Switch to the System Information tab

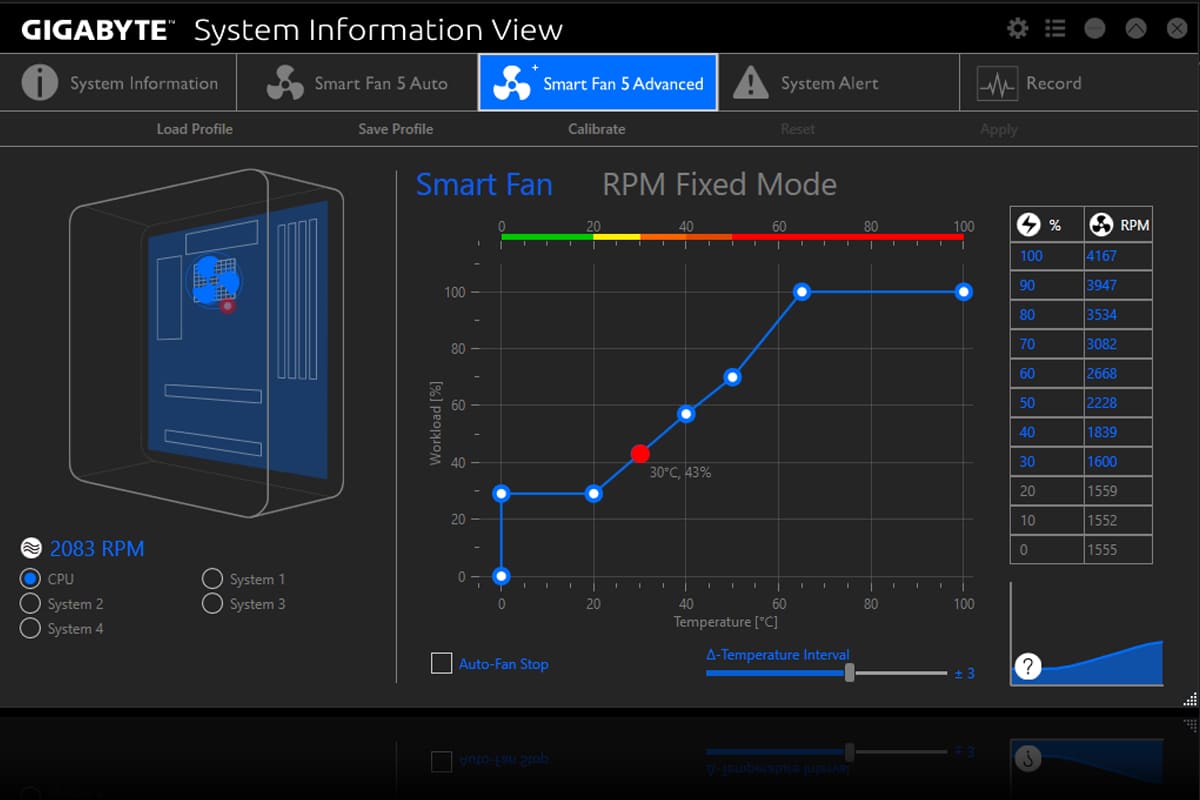[118, 83]
